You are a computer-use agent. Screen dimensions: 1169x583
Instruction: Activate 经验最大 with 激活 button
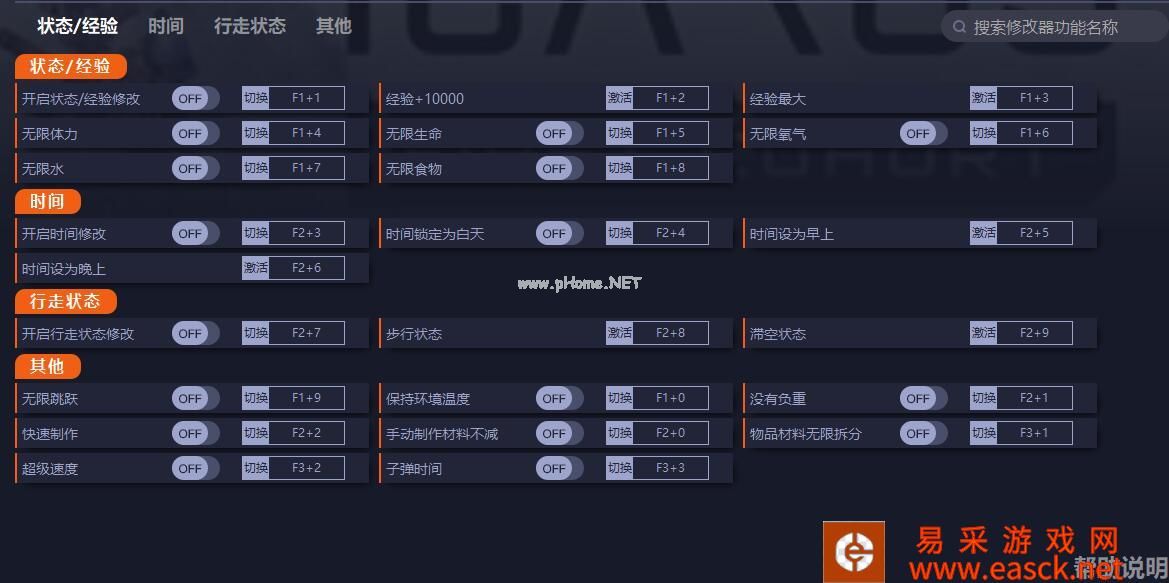coord(983,98)
